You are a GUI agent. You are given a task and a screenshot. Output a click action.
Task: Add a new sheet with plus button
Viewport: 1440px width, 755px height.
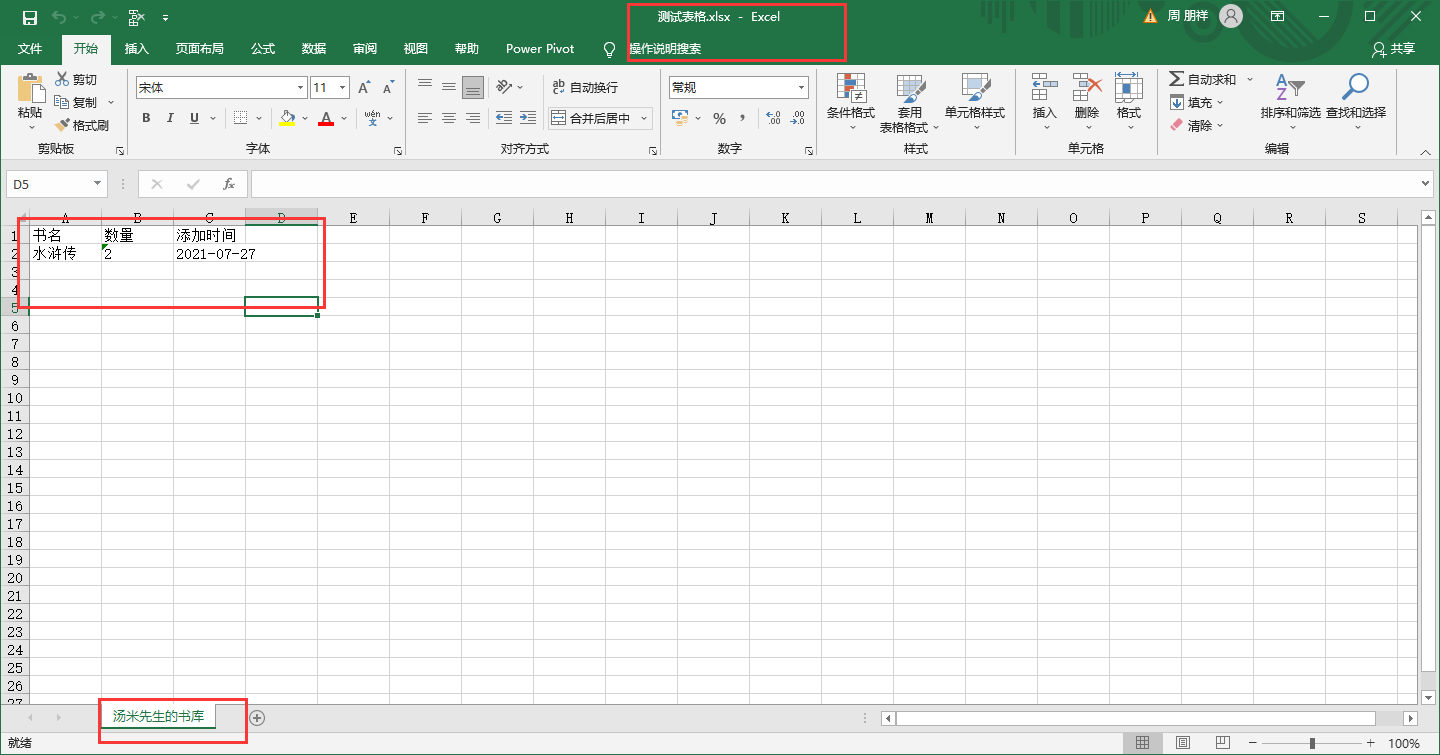coord(257,717)
